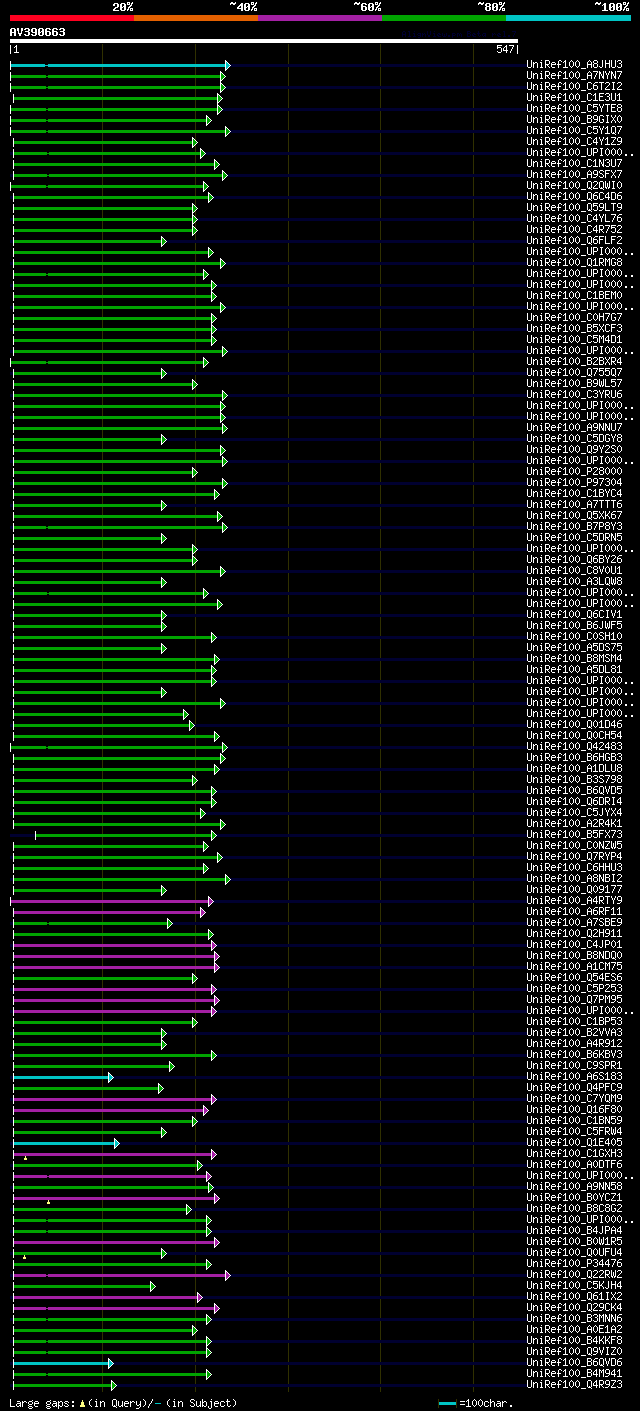The height and width of the screenshot is (1411, 640).
Task: Select the UniRef100_Q61IX2 label
Action: tap(575, 1296)
